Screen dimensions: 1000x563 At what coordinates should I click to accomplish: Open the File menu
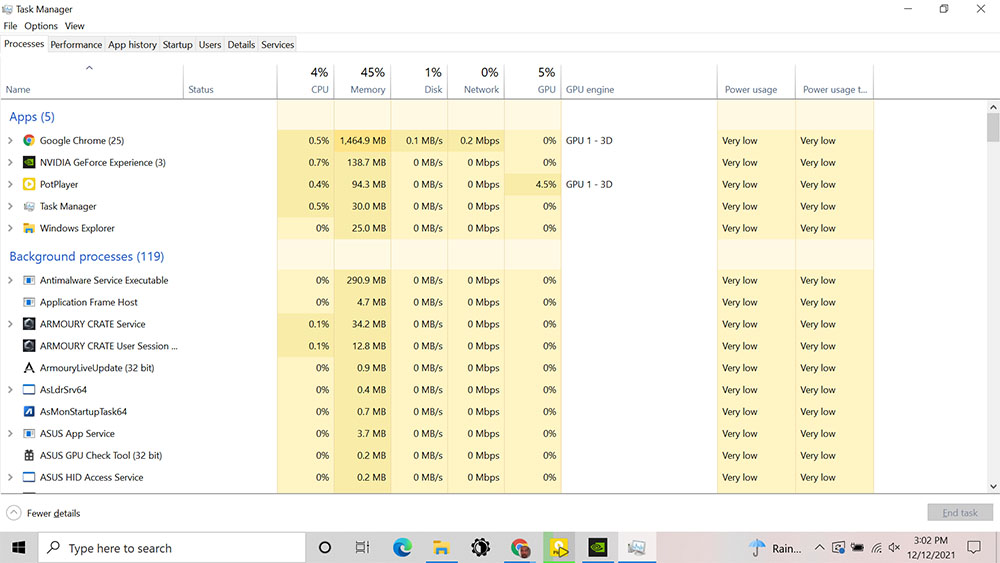click(x=10, y=26)
